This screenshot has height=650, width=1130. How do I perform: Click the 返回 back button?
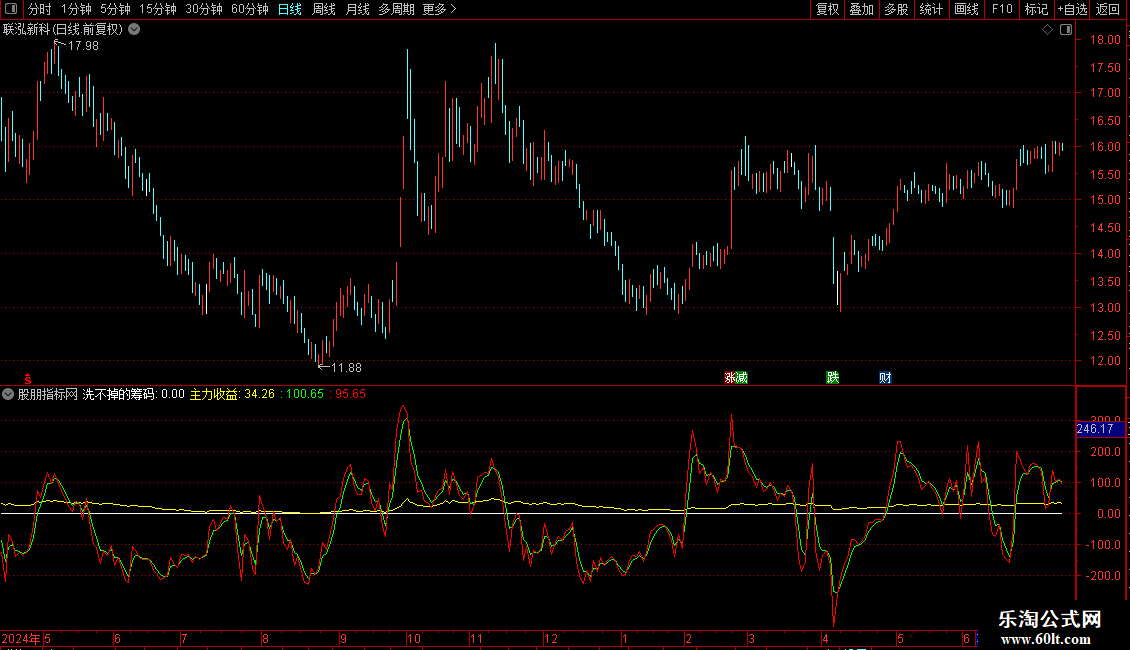click(x=1108, y=9)
